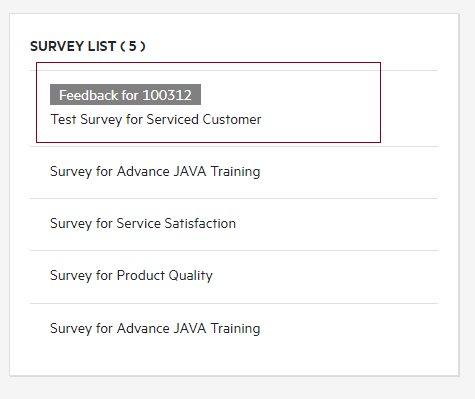Open the last 'Survey for Advance JAVA Training' entry
The height and width of the screenshot is (399, 475).
point(155,329)
